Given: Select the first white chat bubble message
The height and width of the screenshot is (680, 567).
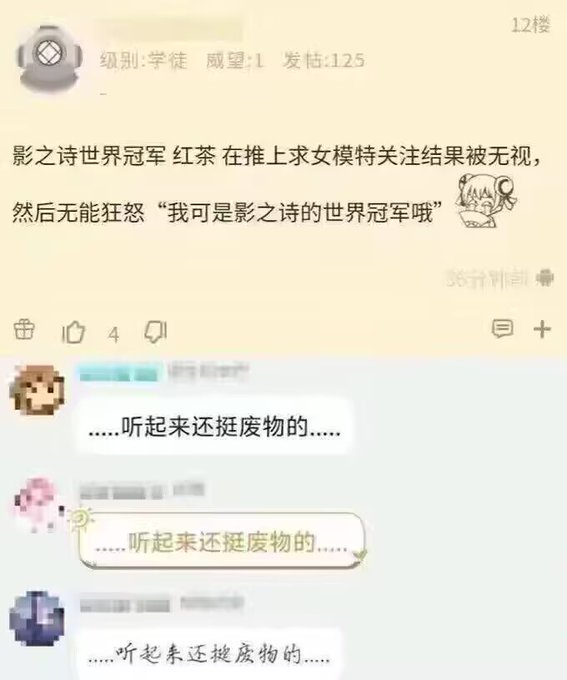Looking at the screenshot, I should click(214, 427).
